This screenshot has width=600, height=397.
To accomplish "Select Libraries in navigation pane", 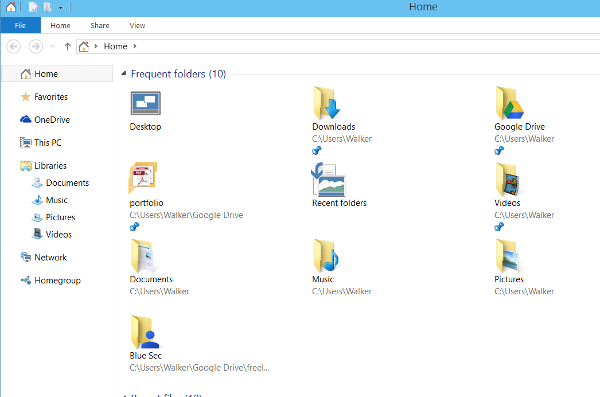I will 50,165.
